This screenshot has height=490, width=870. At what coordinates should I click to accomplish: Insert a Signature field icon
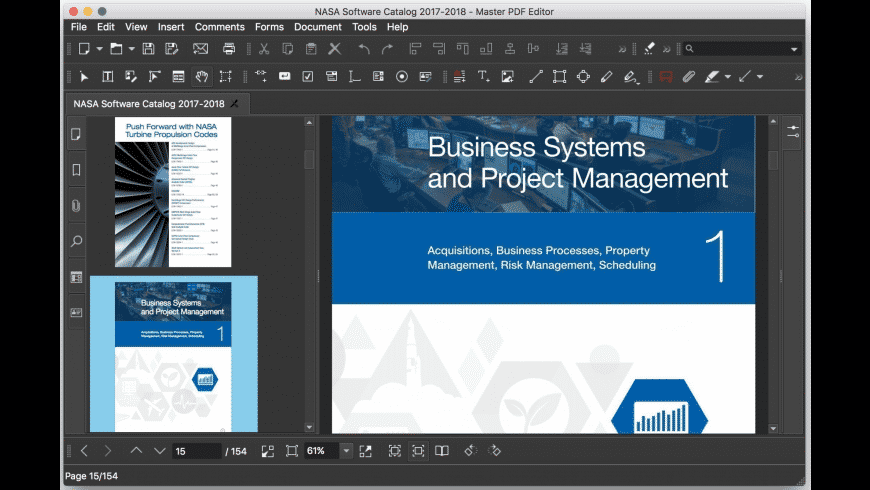[425, 77]
